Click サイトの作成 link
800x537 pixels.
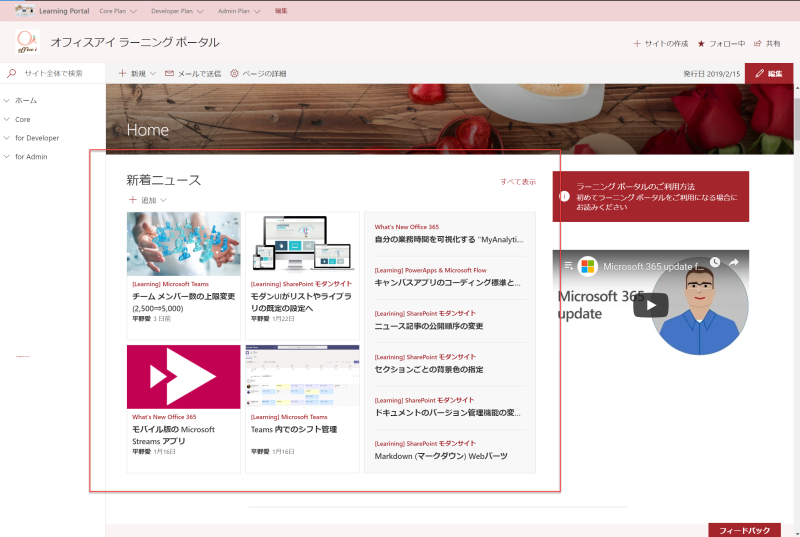[x=661, y=43]
